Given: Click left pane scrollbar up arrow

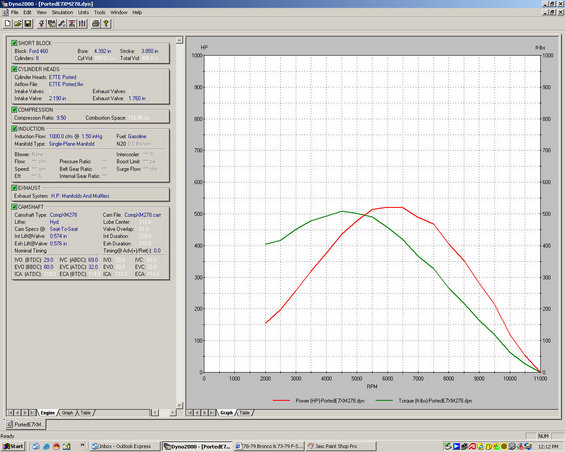Looking at the screenshot, I should point(179,40).
